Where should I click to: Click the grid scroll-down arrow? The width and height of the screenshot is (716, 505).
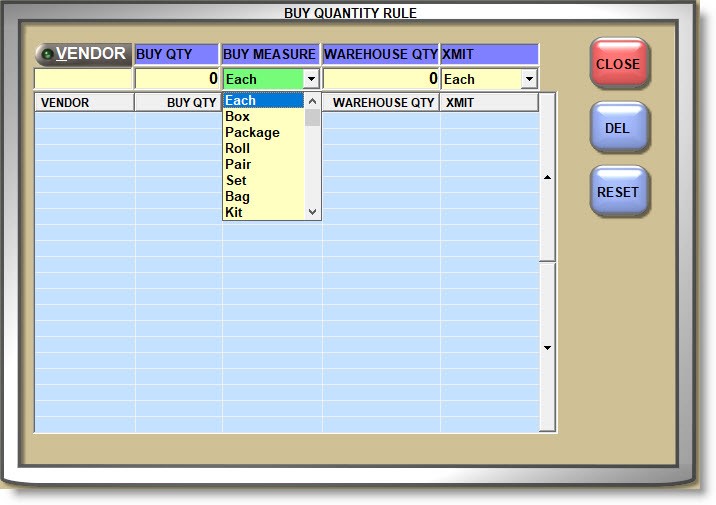[x=547, y=348]
